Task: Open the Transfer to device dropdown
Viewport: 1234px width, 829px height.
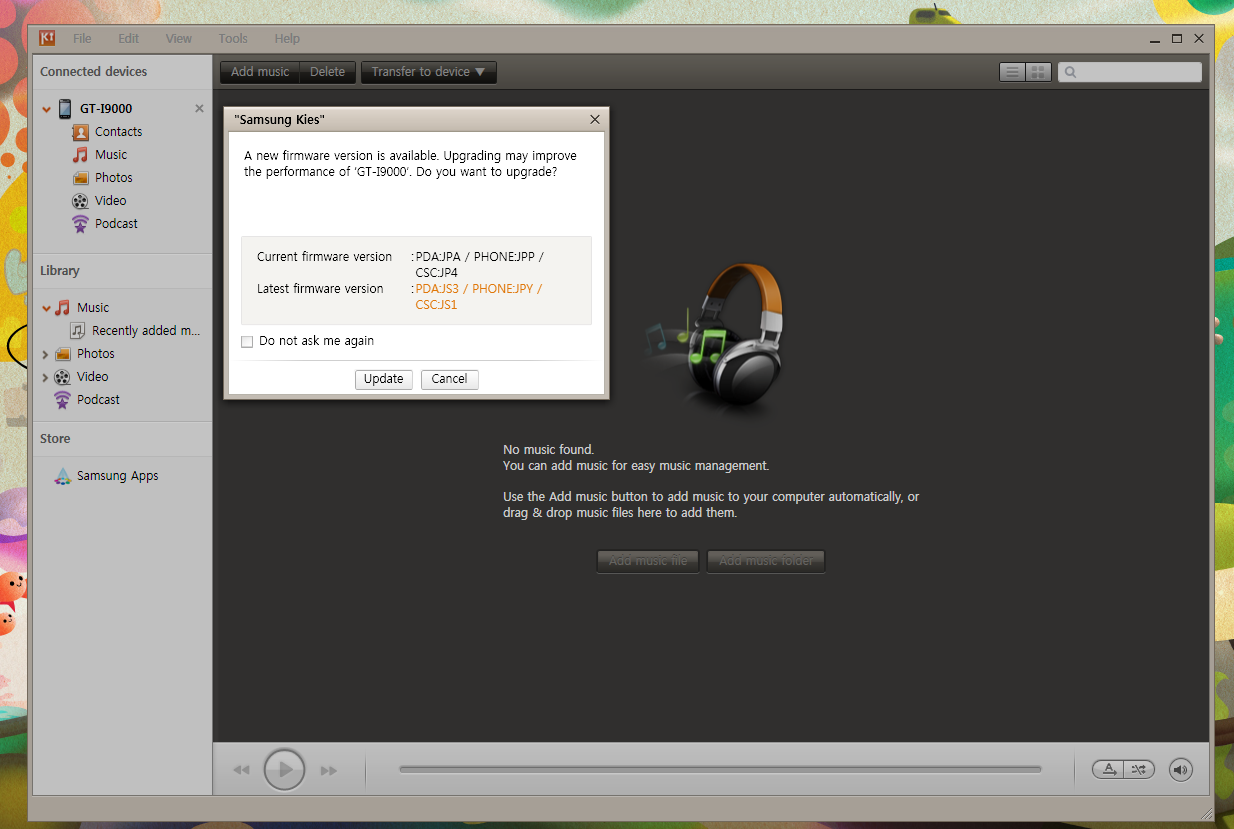Action: click(x=428, y=72)
